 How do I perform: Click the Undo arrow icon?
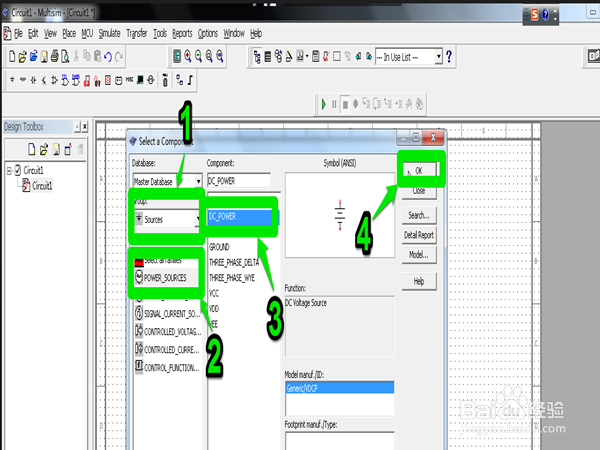click(107, 57)
